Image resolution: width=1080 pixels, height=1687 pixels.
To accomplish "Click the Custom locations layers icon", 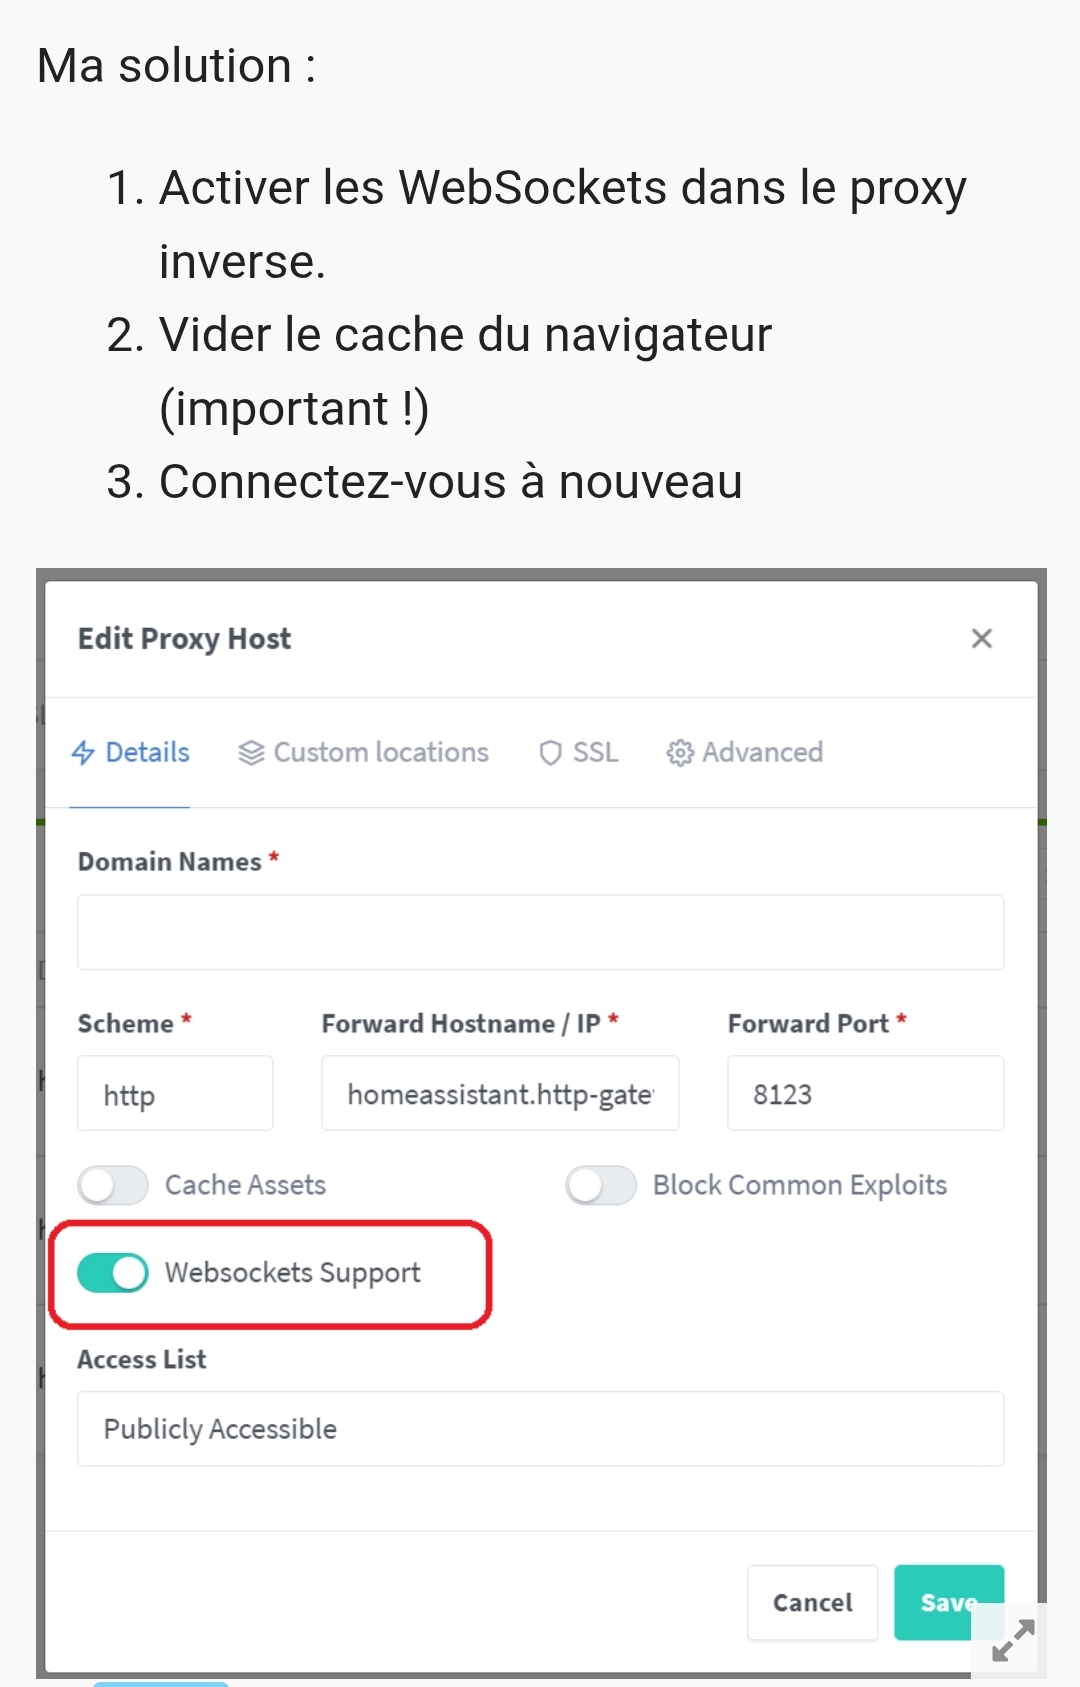I will [x=251, y=752].
